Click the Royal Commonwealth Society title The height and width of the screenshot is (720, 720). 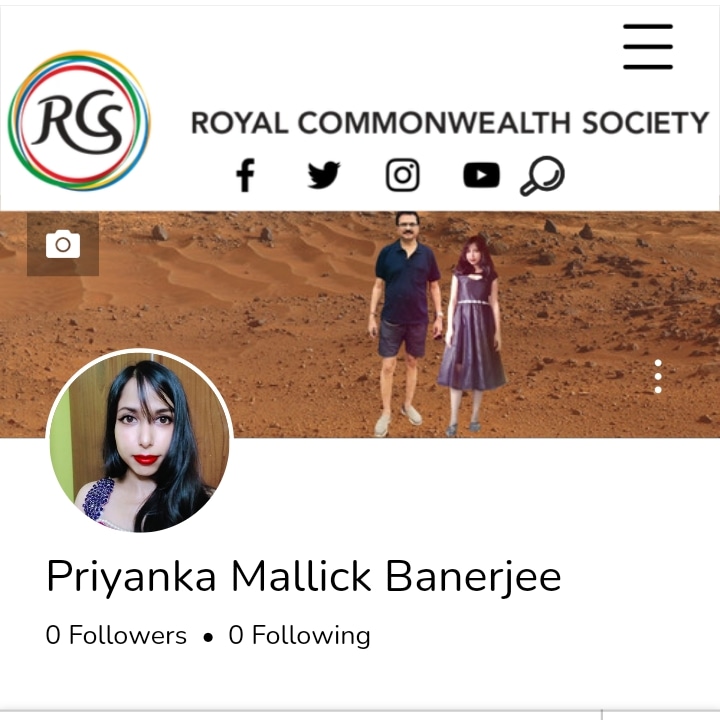(450, 123)
